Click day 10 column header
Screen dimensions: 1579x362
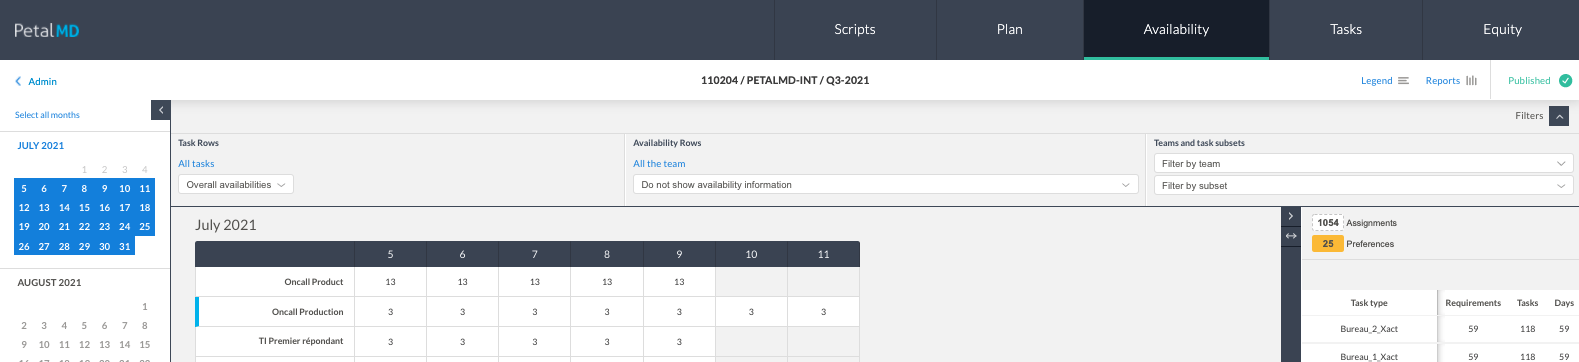coord(751,254)
